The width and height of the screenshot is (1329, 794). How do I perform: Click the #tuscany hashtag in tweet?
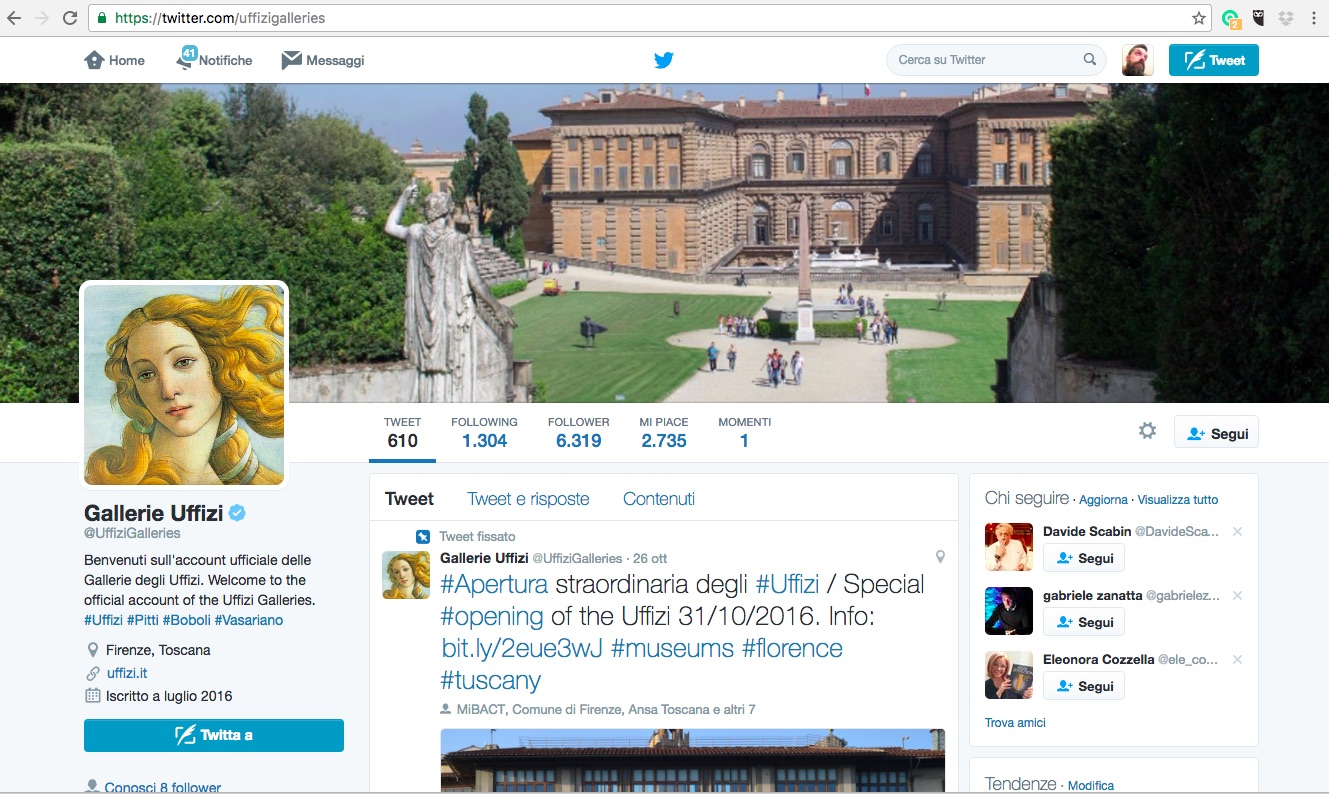pyautogui.click(x=490, y=680)
